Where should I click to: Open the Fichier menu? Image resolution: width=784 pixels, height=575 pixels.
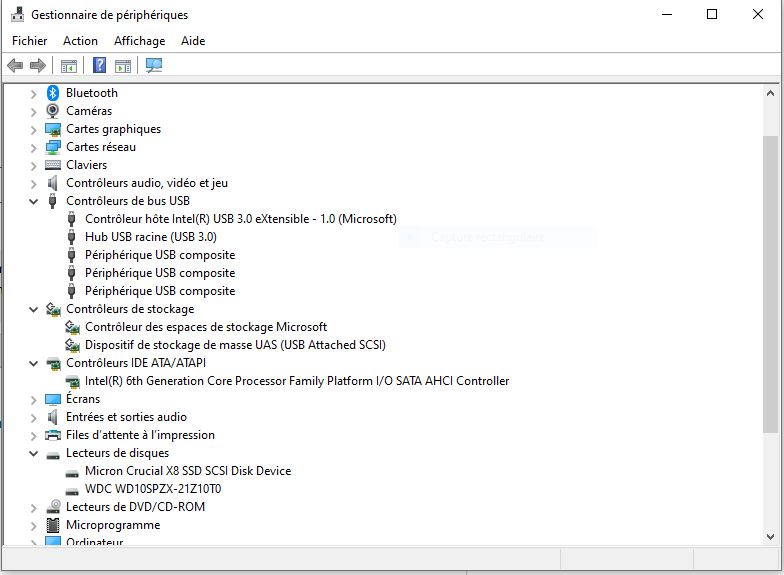(x=30, y=41)
